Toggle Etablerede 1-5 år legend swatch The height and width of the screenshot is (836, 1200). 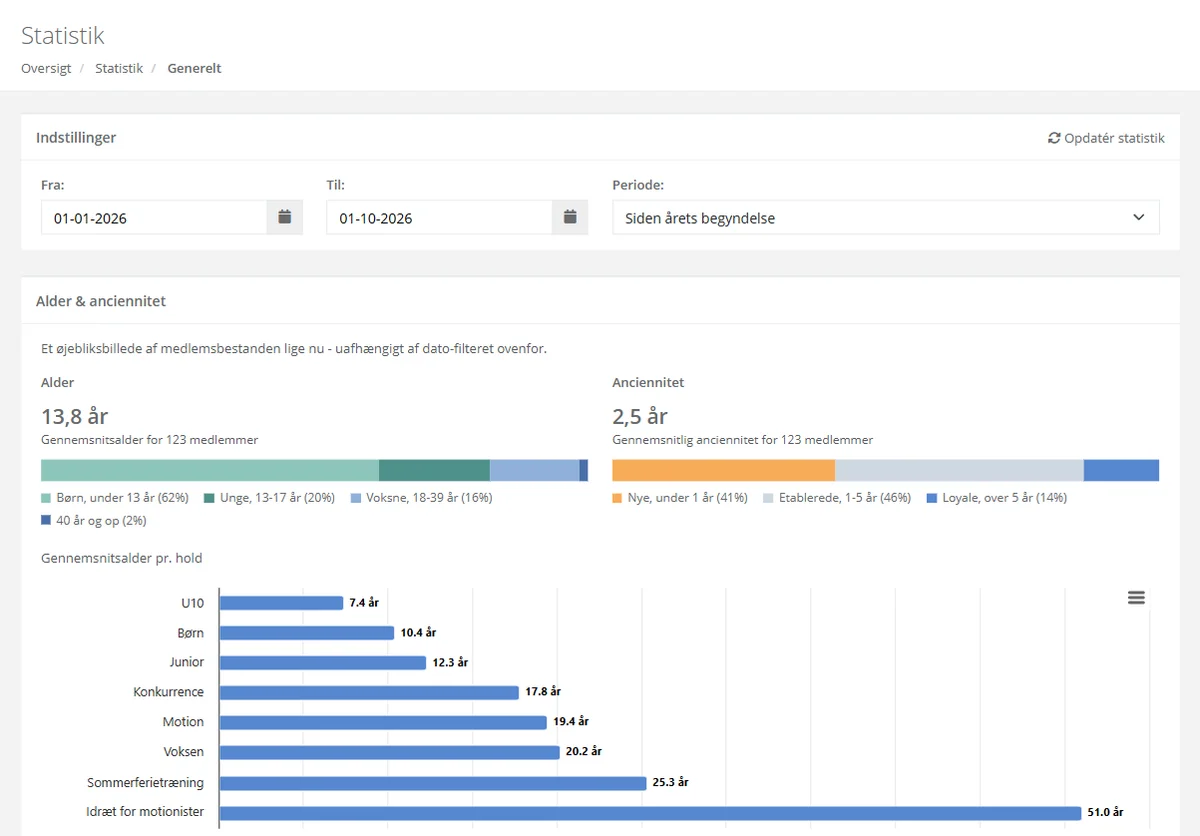pyautogui.click(x=768, y=498)
